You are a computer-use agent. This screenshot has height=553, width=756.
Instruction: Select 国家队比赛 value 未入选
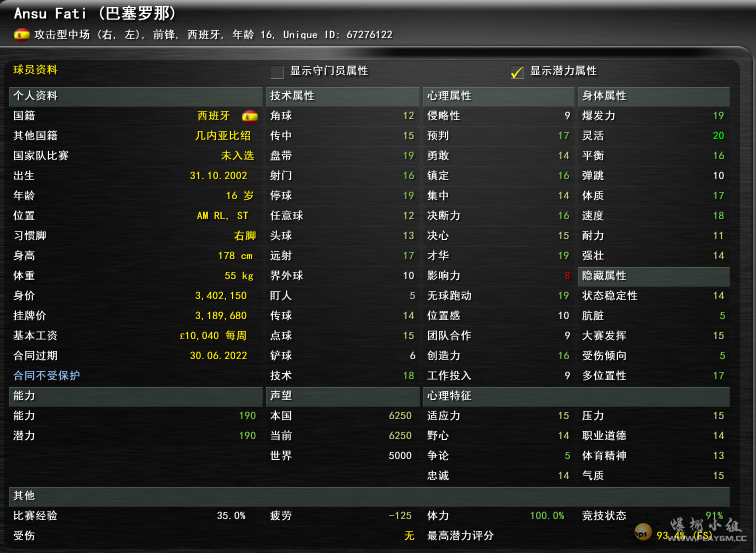238,156
